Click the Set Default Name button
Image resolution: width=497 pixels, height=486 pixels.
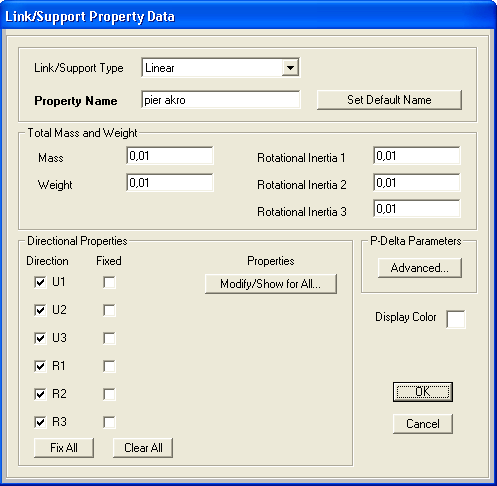[x=389, y=100]
